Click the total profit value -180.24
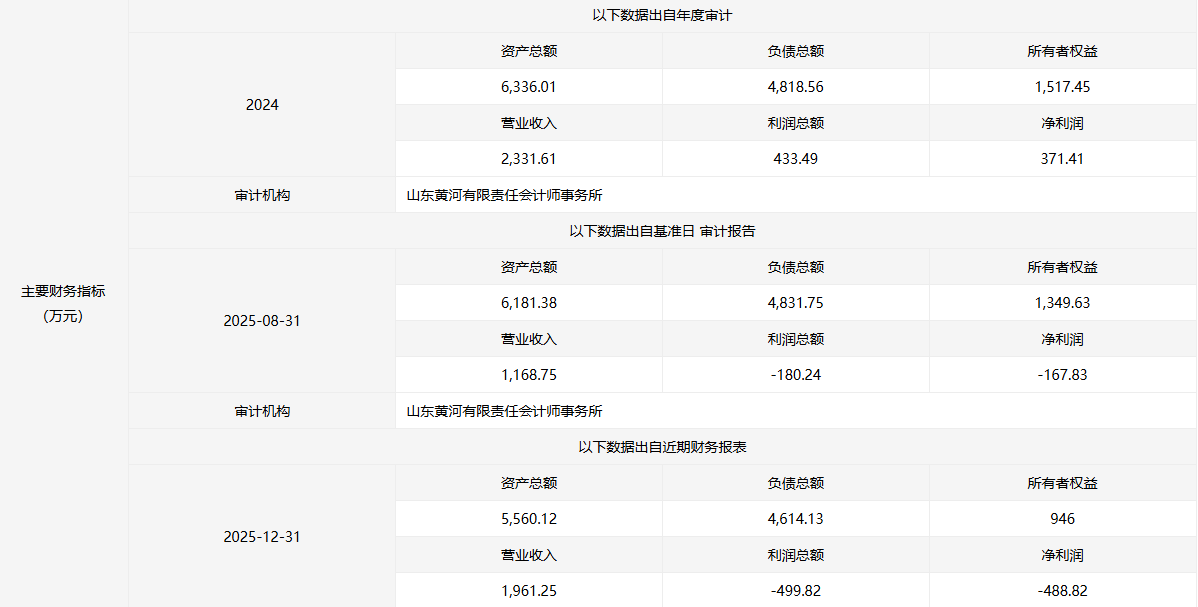The width and height of the screenshot is (1198, 607). tap(795, 375)
